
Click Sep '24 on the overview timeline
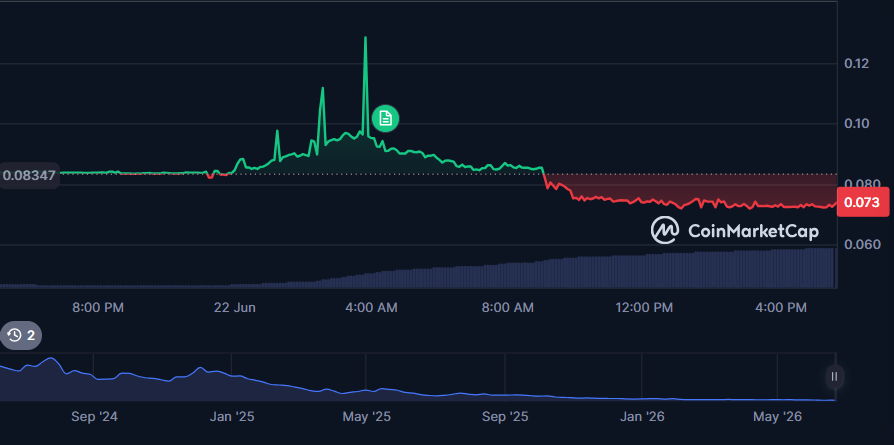click(94, 417)
